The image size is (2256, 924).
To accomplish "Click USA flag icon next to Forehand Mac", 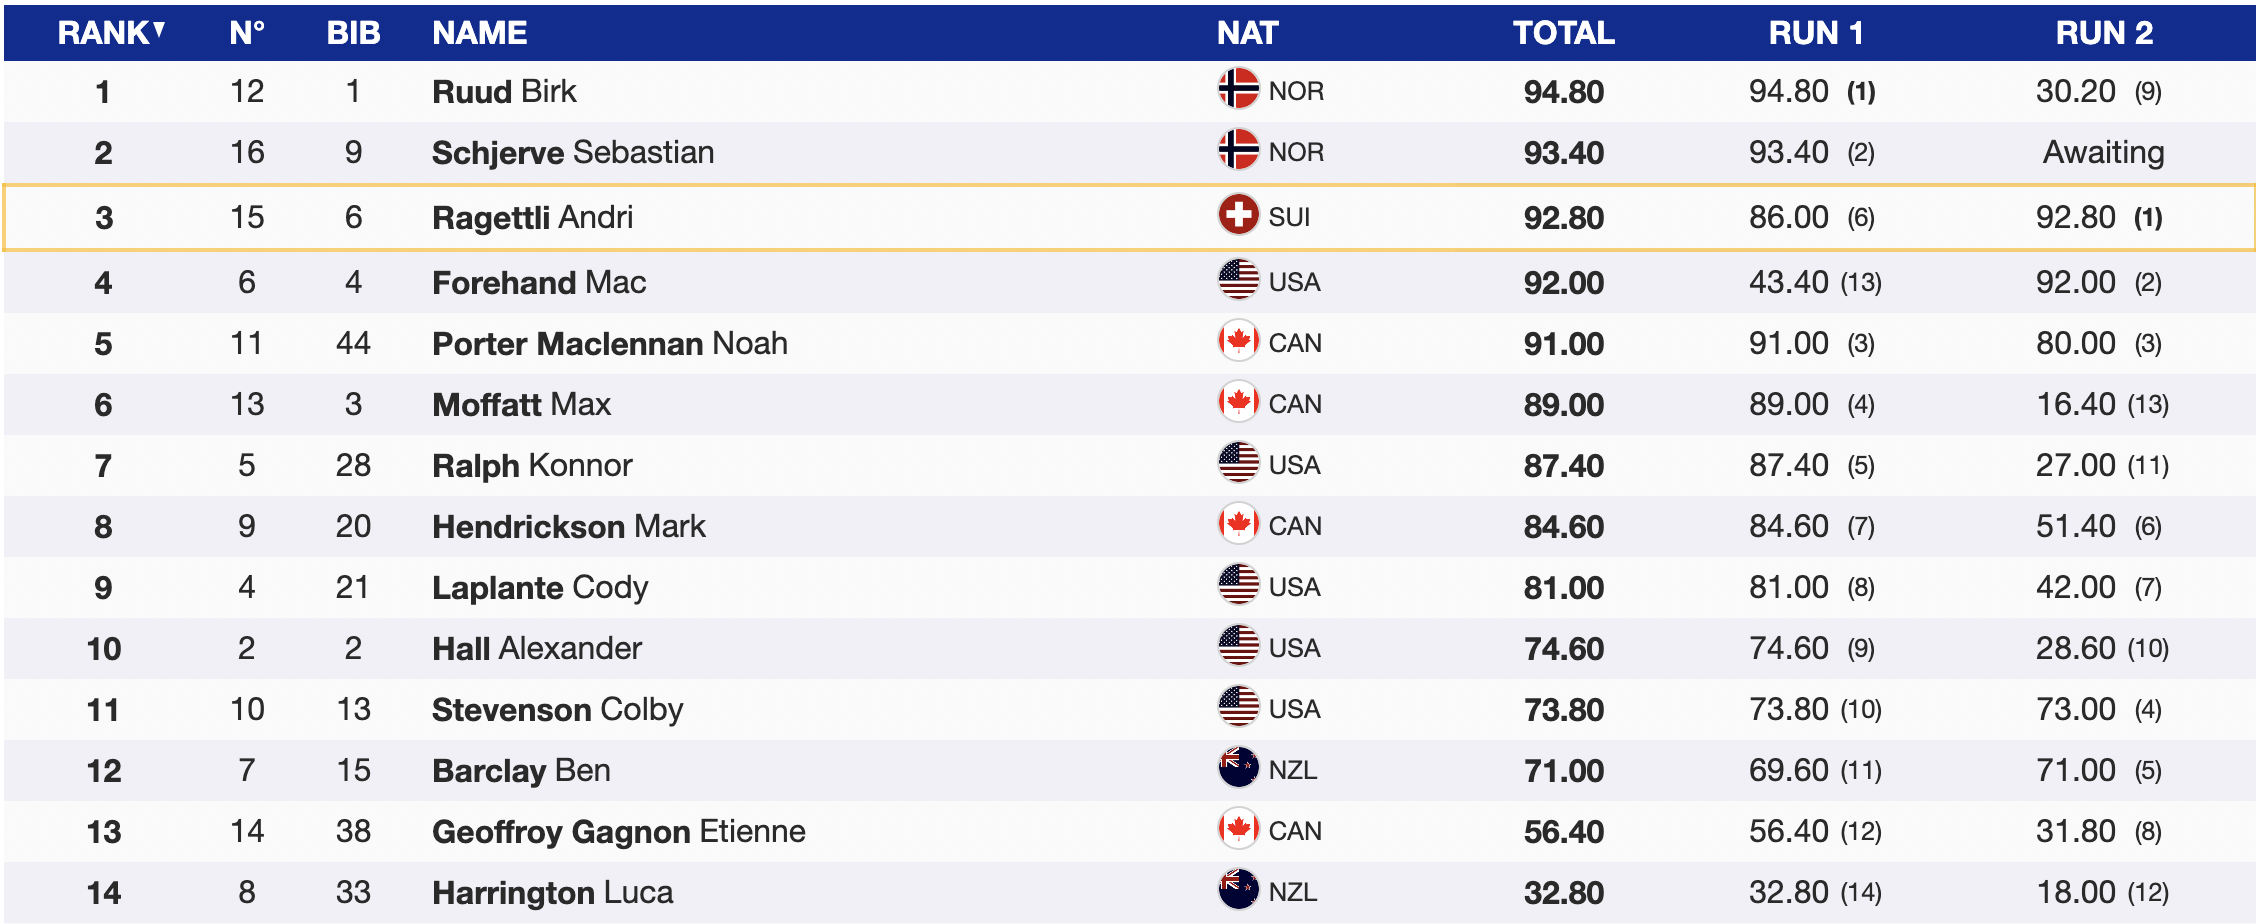I will [x=1238, y=280].
